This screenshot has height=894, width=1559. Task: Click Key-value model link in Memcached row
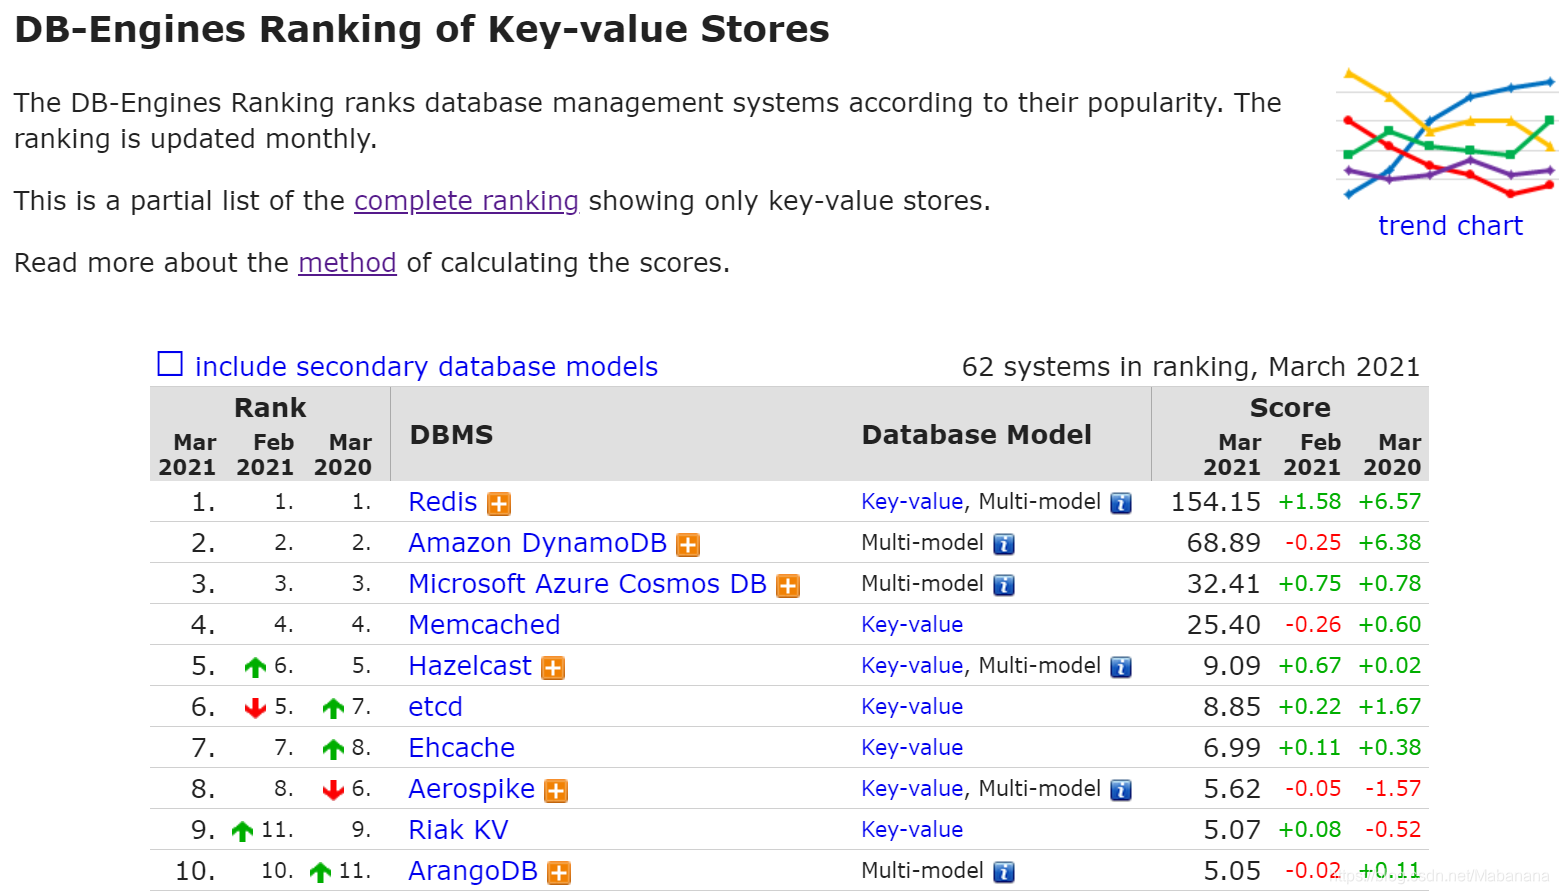coord(912,625)
